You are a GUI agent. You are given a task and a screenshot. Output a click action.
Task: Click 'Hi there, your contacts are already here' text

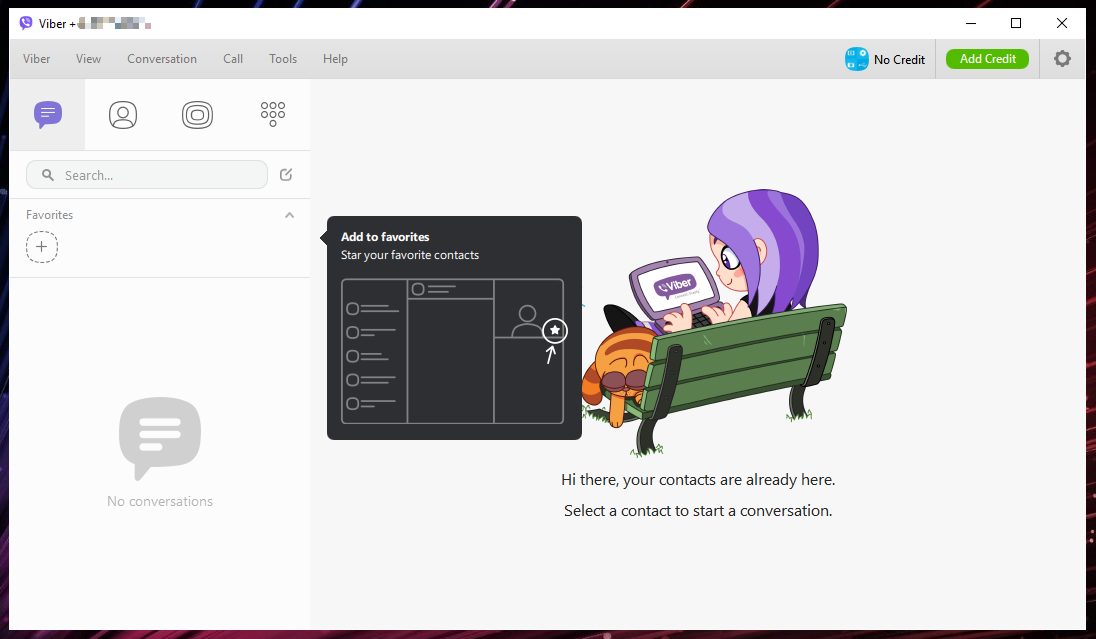click(698, 480)
